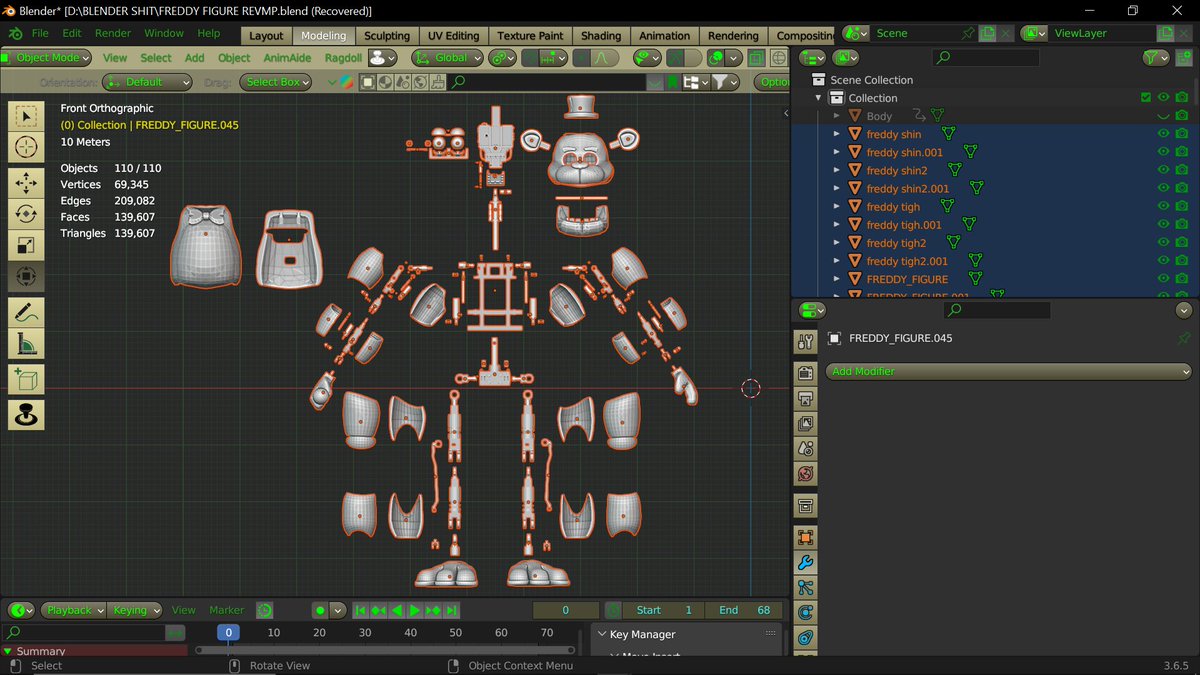Switch to the Shading workspace tab
The width and height of the screenshot is (1200, 675).
pyautogui.click(x=601, y=35)
